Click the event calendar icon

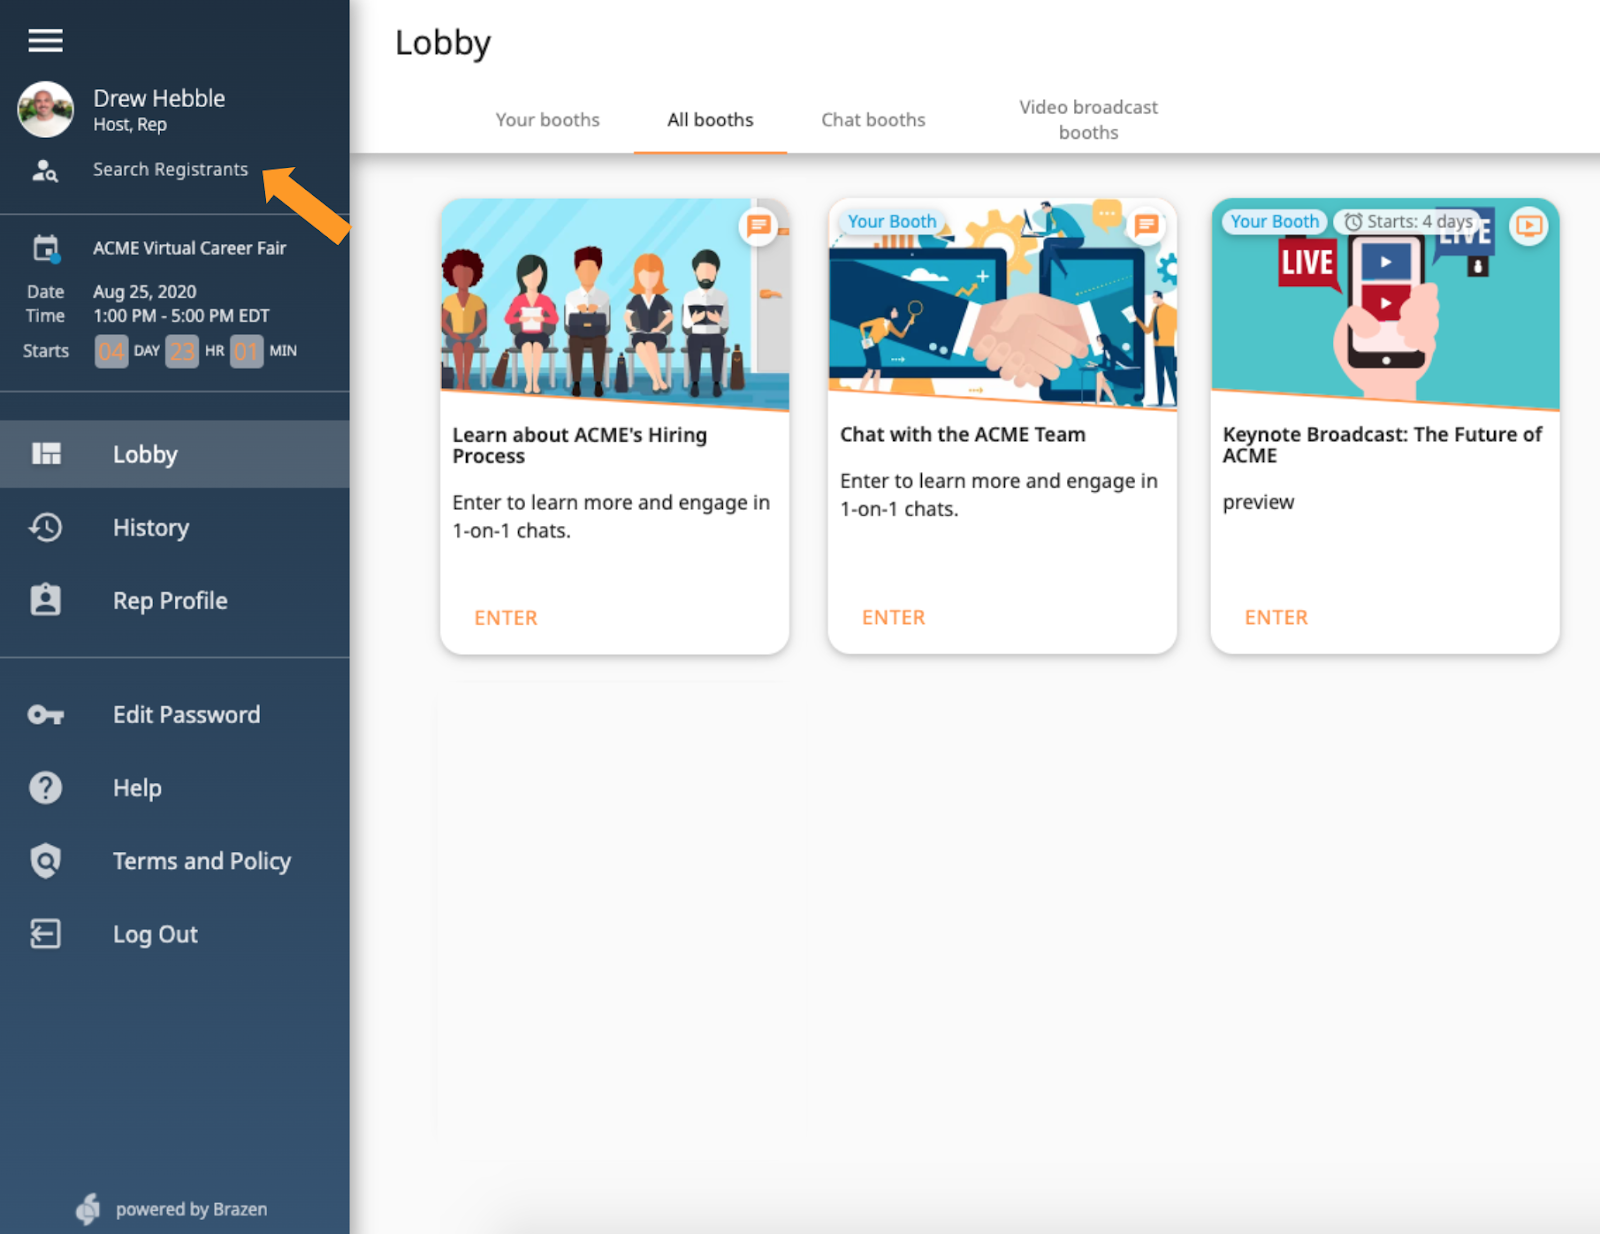(x=46, y=248)
